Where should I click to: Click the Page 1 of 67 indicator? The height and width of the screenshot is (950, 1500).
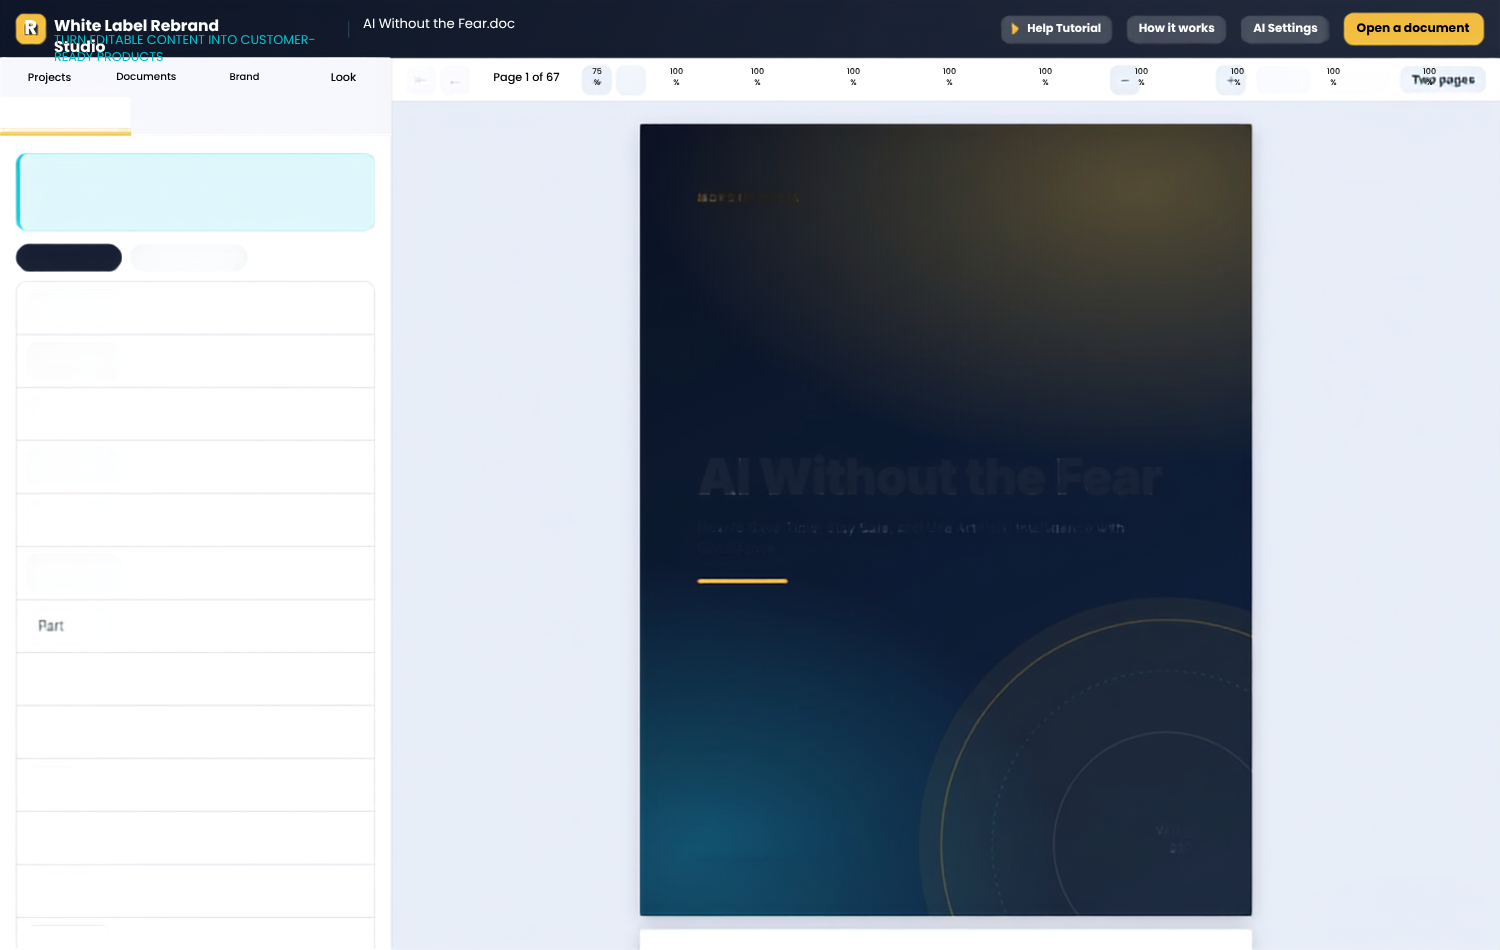pyautogui.click(x=526, y=77)
